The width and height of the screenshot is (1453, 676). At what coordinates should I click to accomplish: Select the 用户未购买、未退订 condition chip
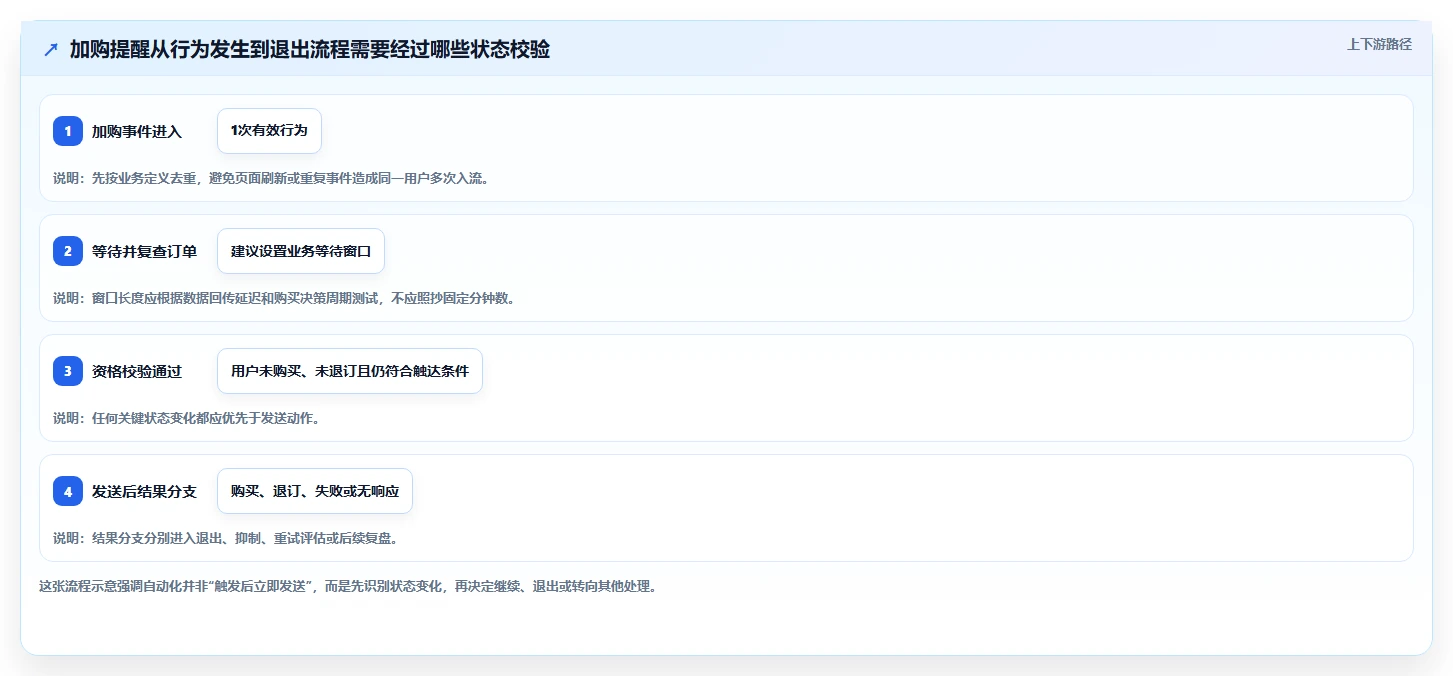(350, 371)
